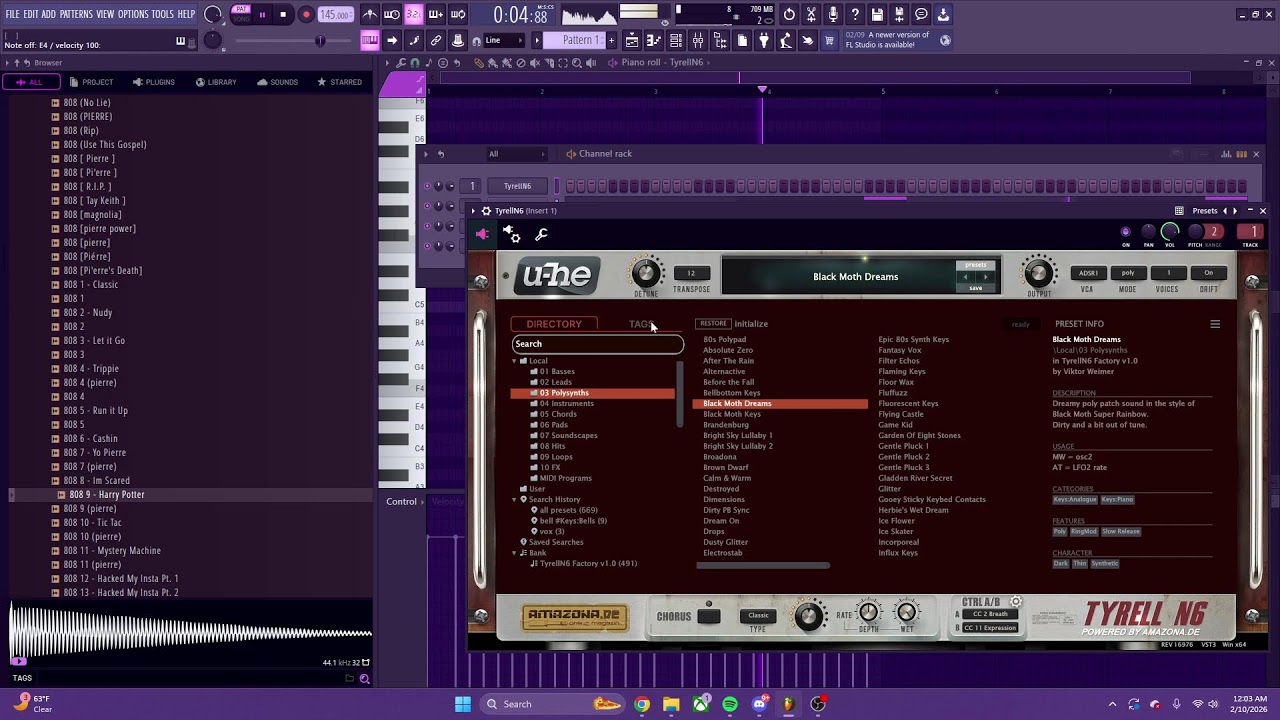Open Google Chrome from the taskbar
The image size is (1280, 720).
click(x=642, y=704)
